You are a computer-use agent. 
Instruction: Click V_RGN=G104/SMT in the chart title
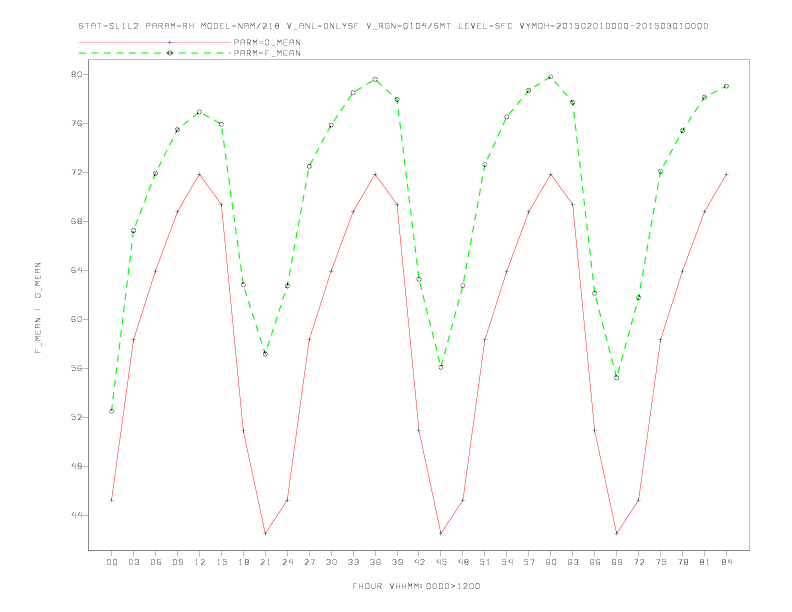(409, 26)
